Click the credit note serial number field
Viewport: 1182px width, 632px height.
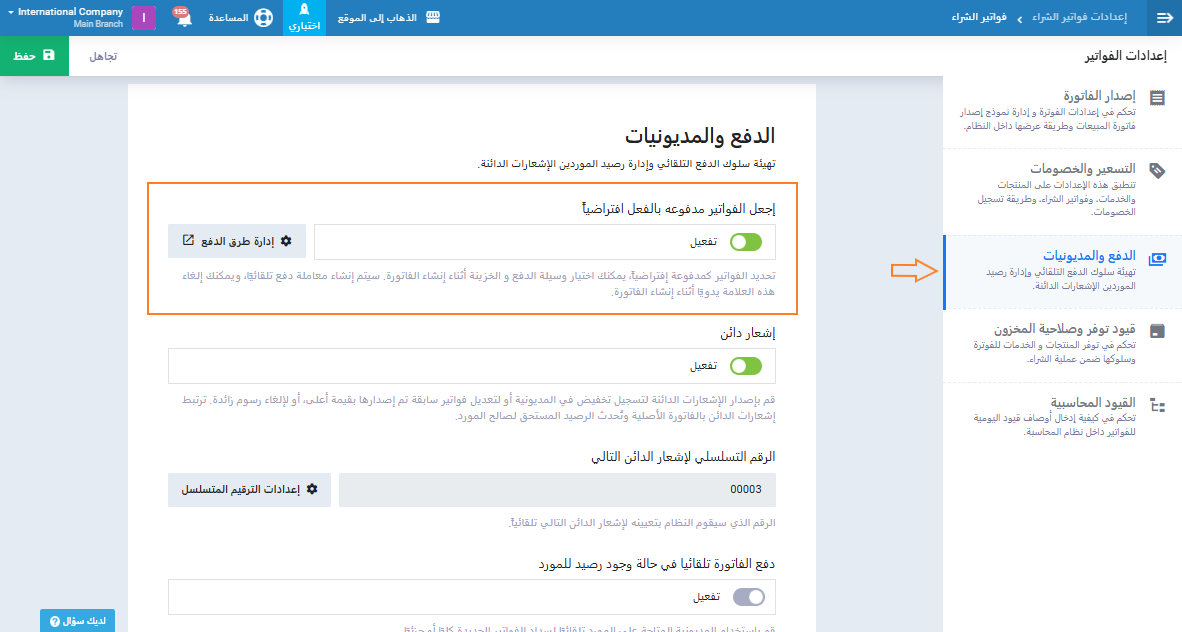[x=557, y=490]
